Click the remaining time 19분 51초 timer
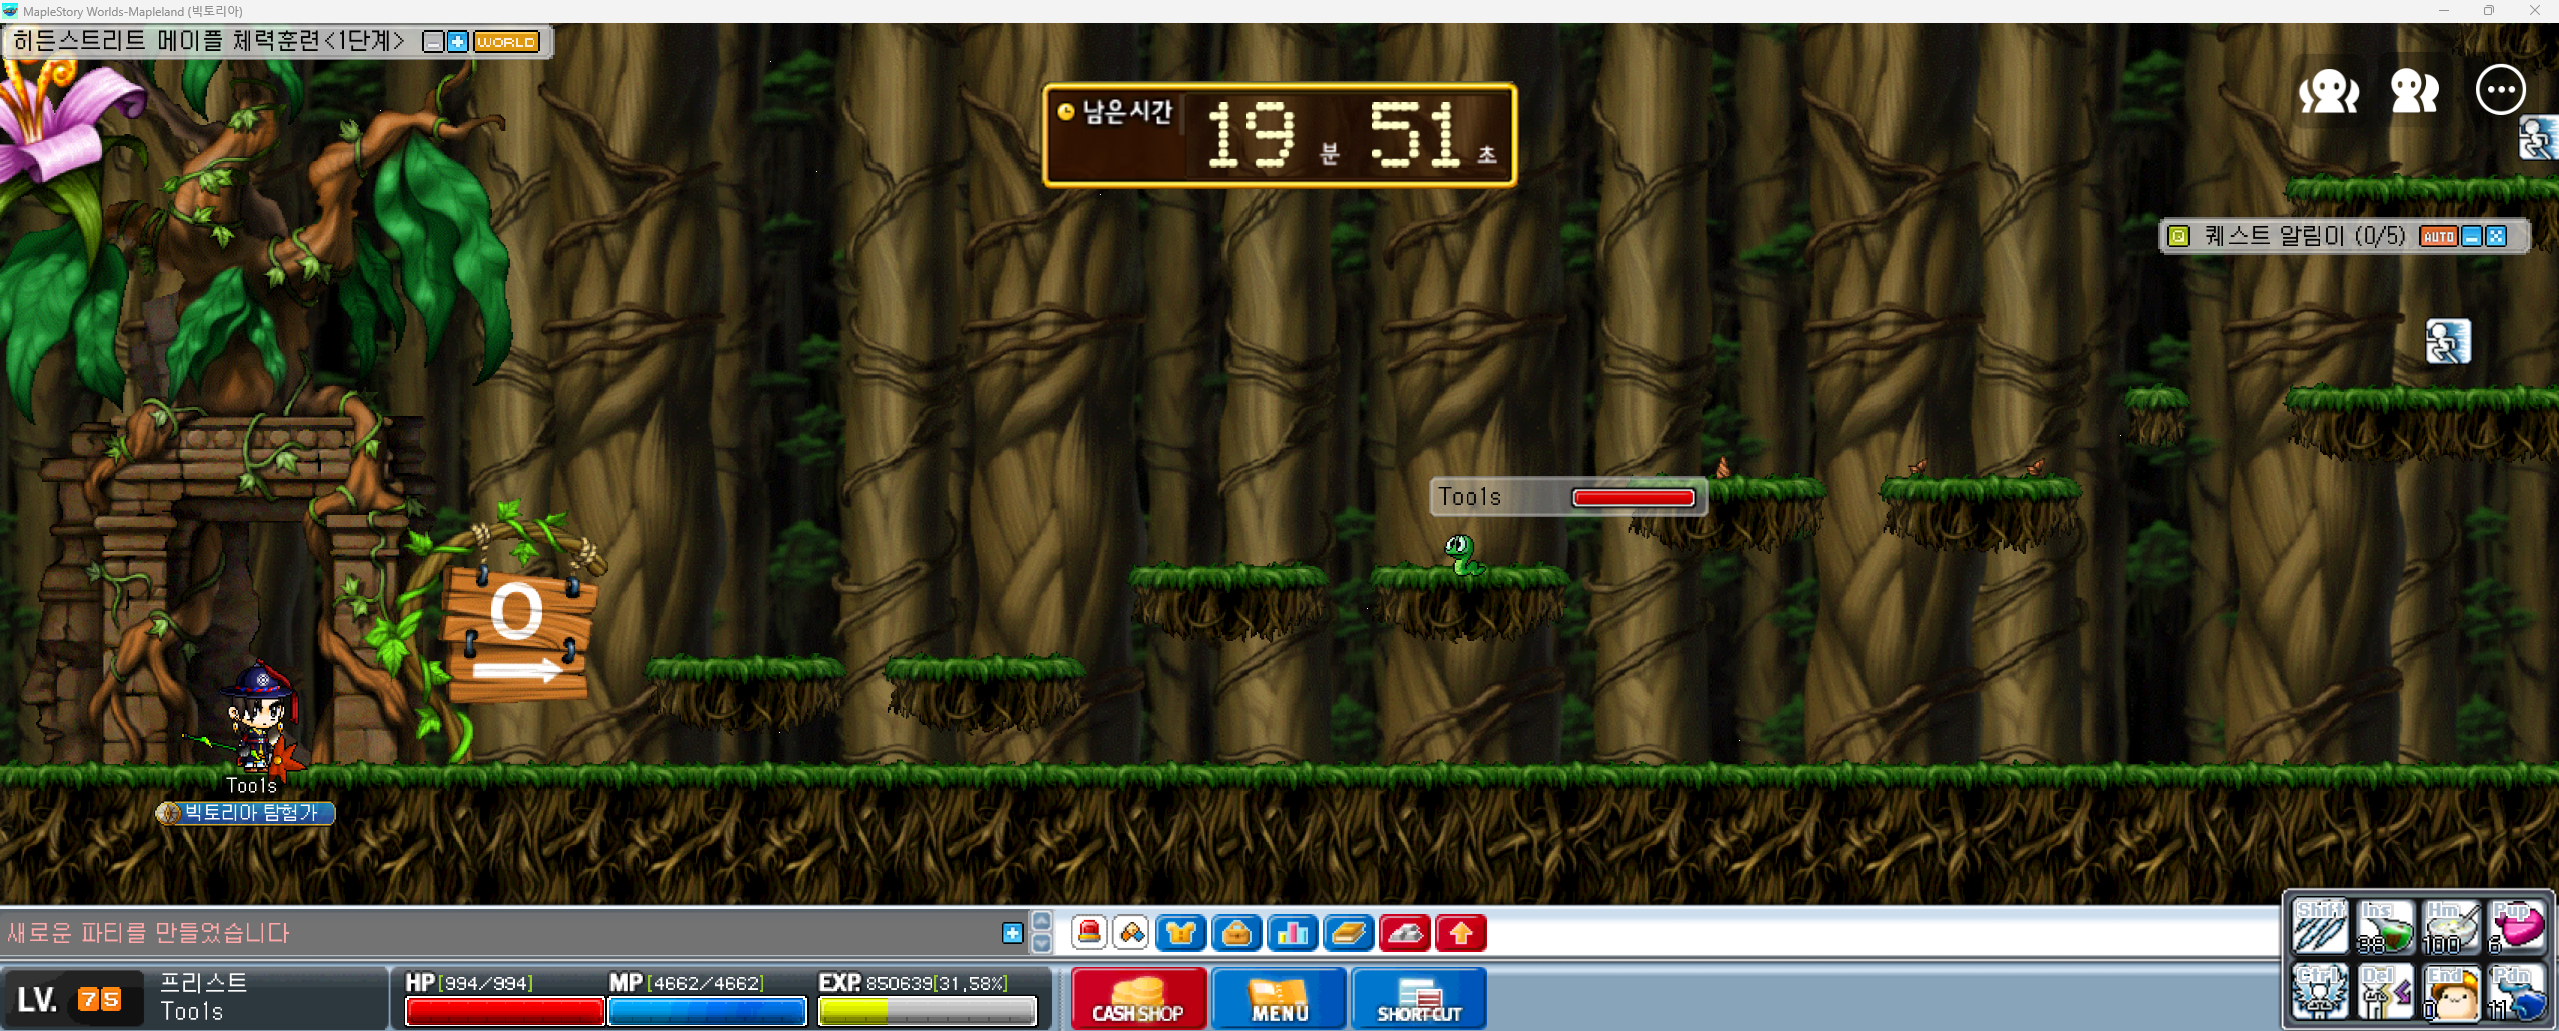Viewport: 2559px width, 1031px height. point(1279,135)
